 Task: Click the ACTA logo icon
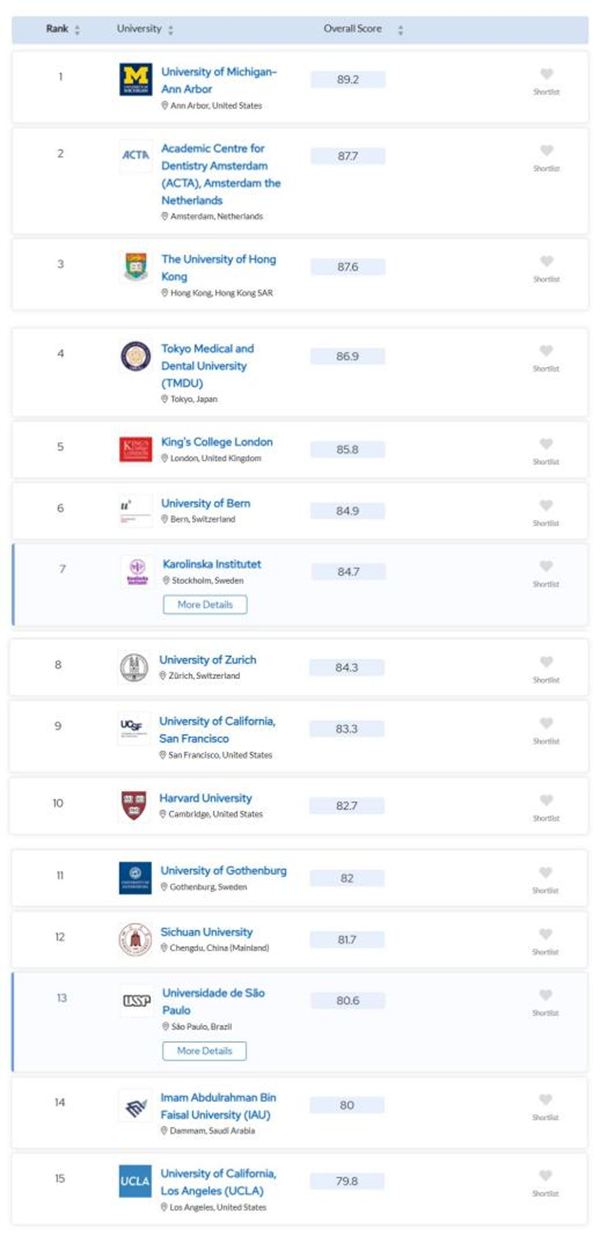pyautogui.click(x=135, y=155)
